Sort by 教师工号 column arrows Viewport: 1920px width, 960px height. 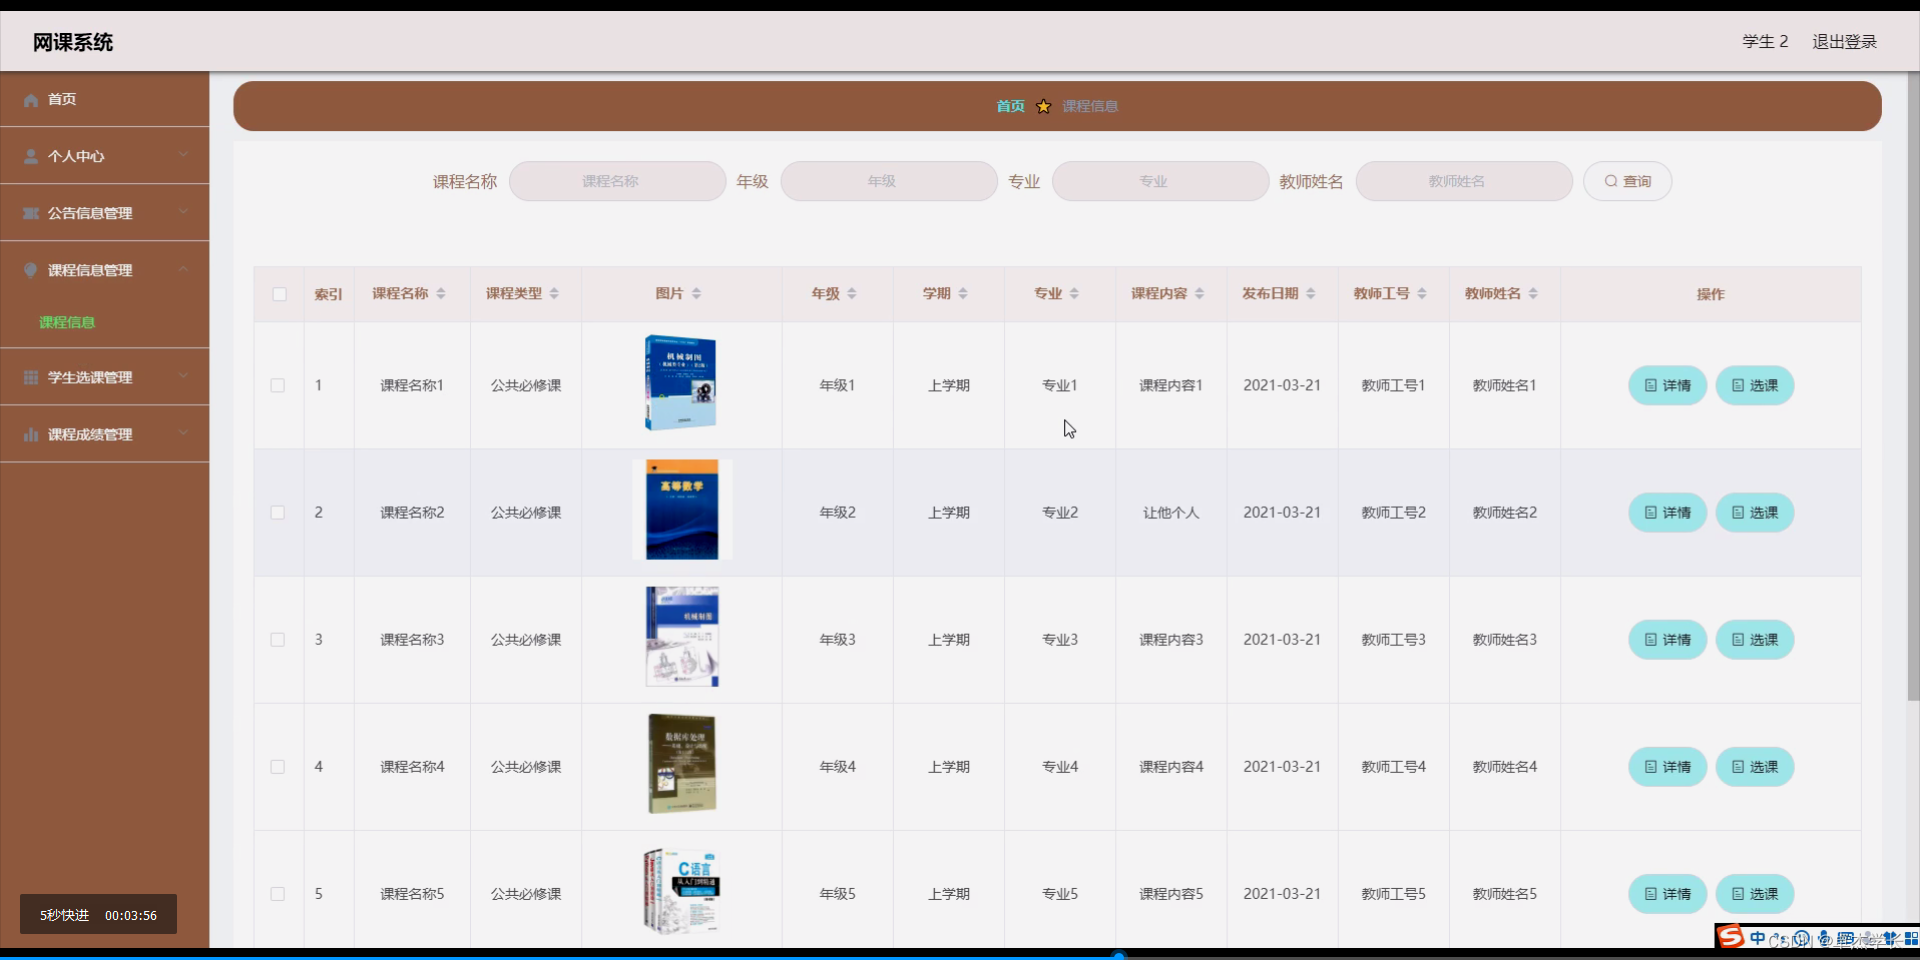[1422, 294]
